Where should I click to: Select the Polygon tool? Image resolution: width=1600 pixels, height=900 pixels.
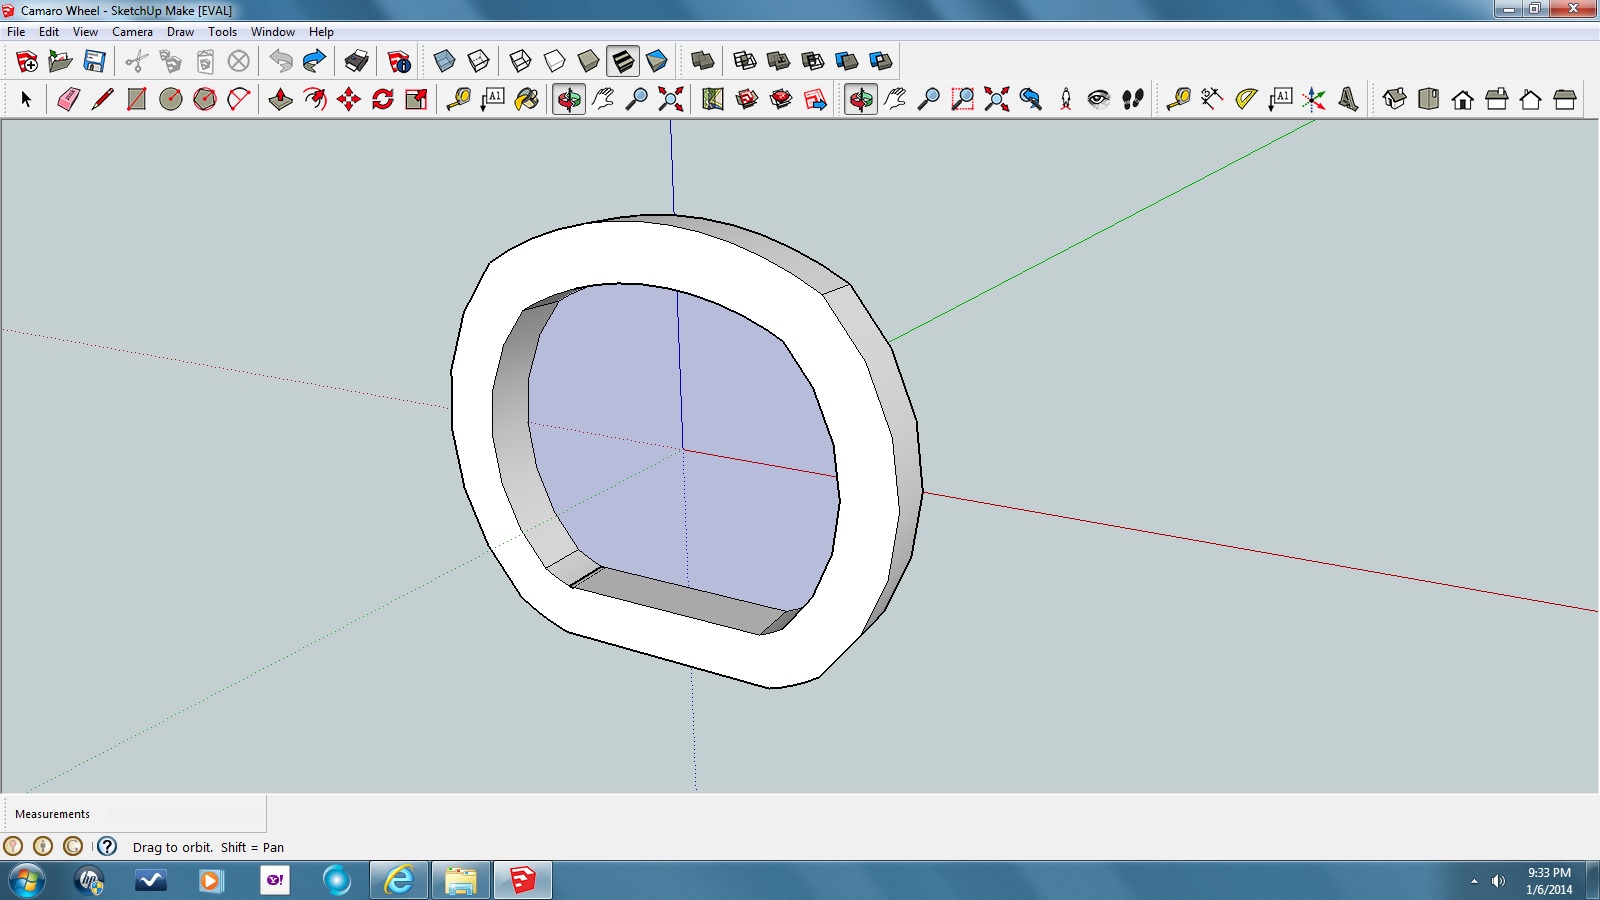205,99
